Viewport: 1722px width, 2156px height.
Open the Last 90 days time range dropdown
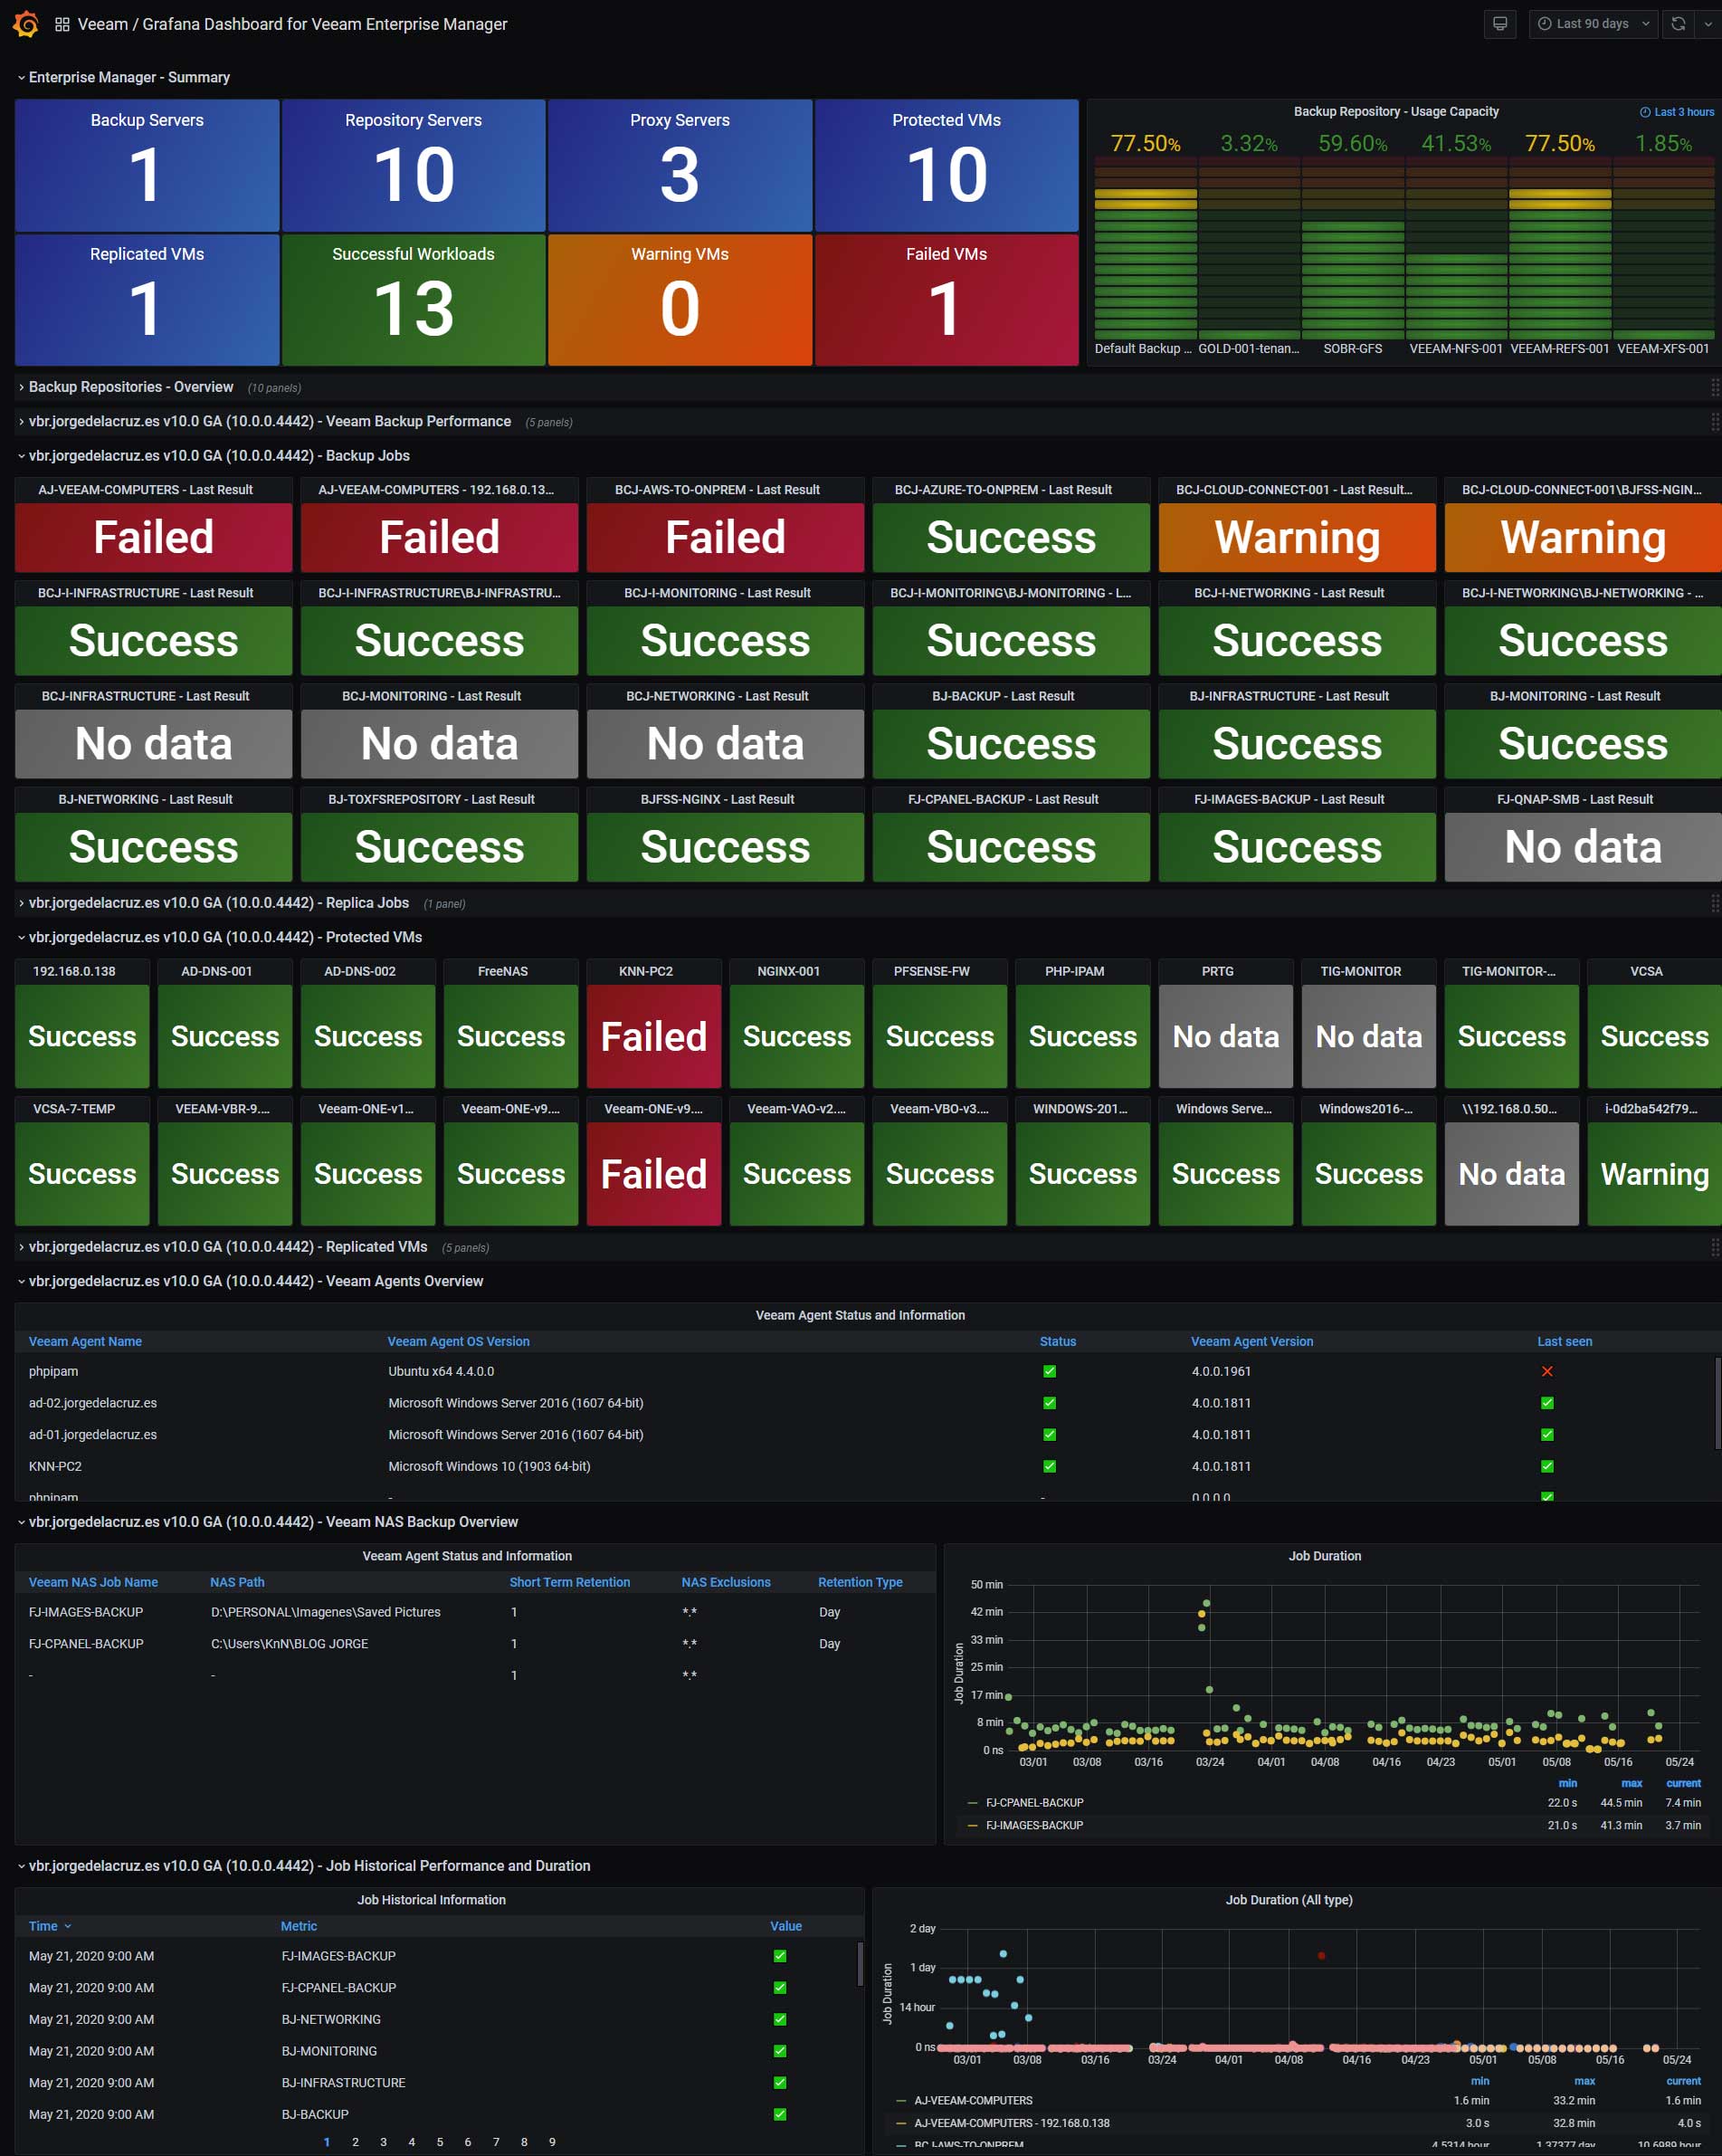(1593, 24)
